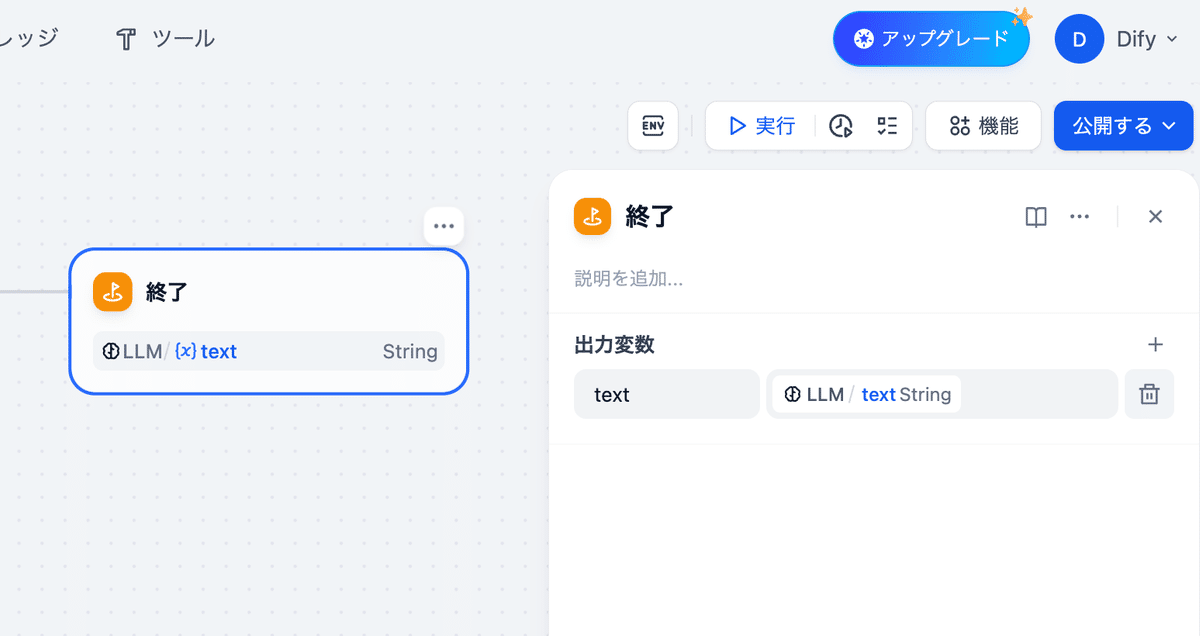
Task: Click the アップグレード upgrade button
Action: pos(931,37)
